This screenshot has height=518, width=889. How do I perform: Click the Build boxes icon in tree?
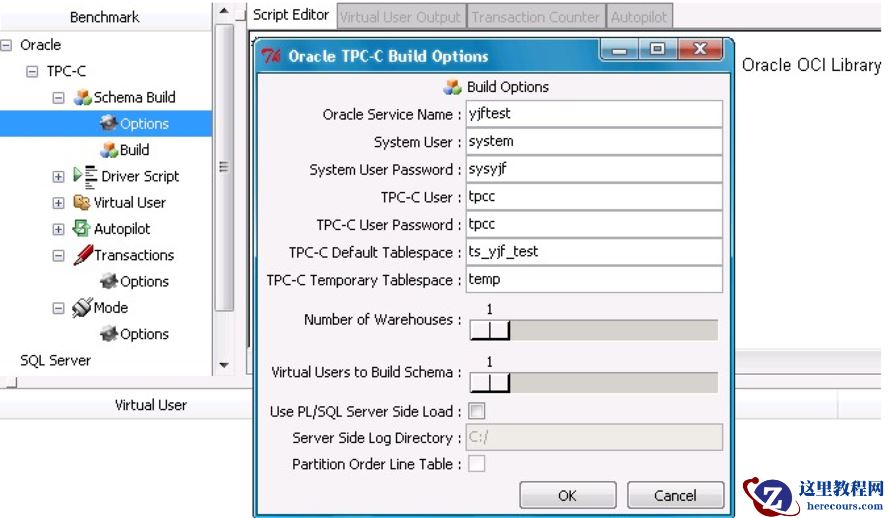coord(109,150)
